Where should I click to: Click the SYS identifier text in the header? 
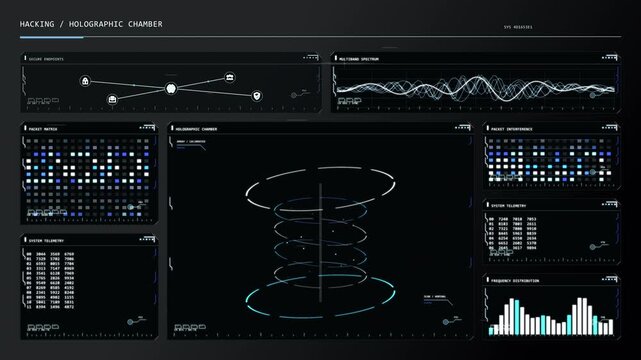[x=518, y=27]
